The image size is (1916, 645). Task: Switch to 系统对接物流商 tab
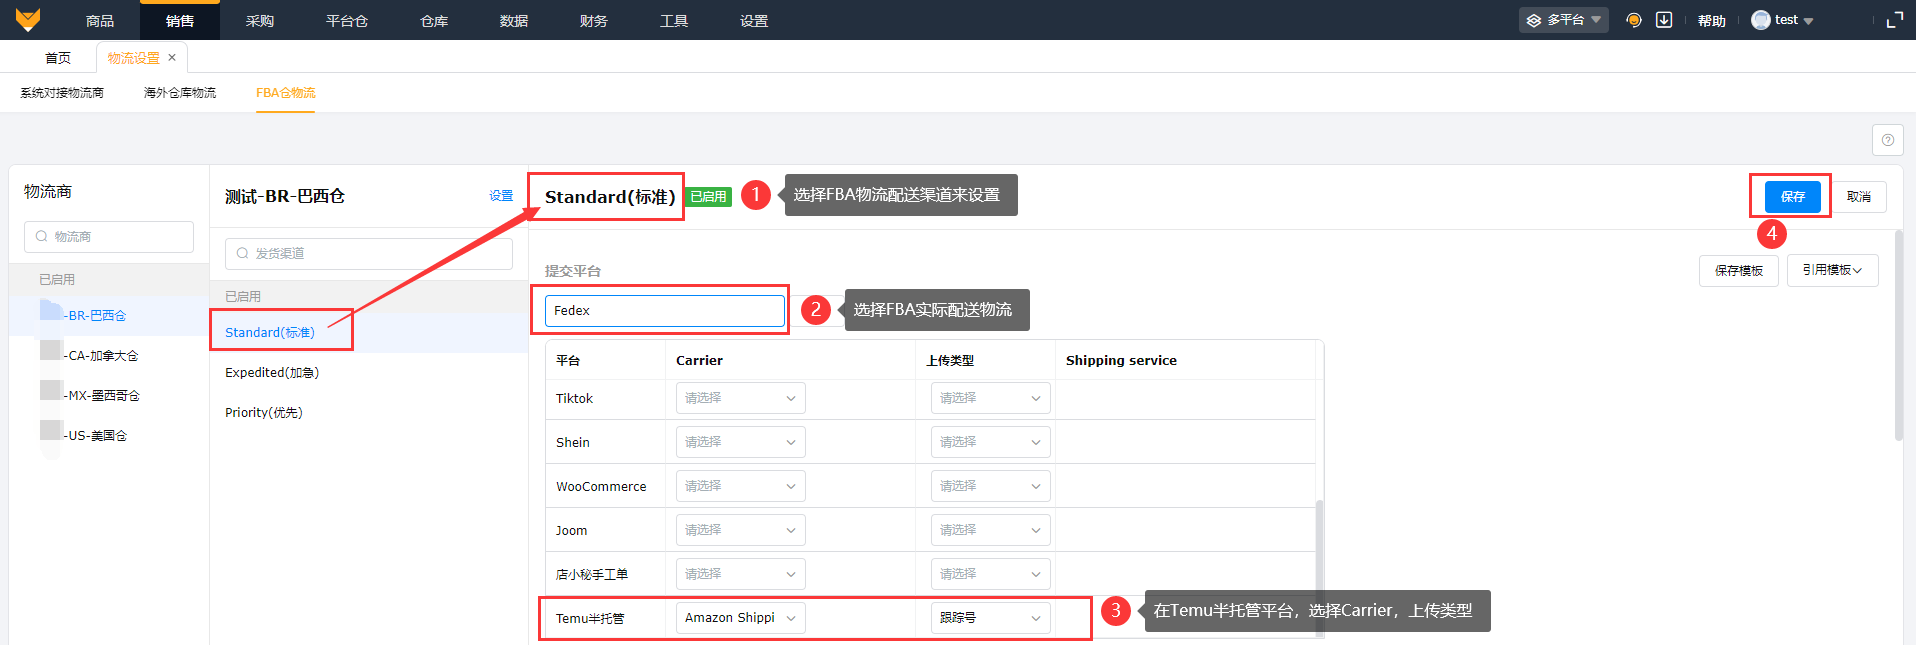click(x=62, y=93)
